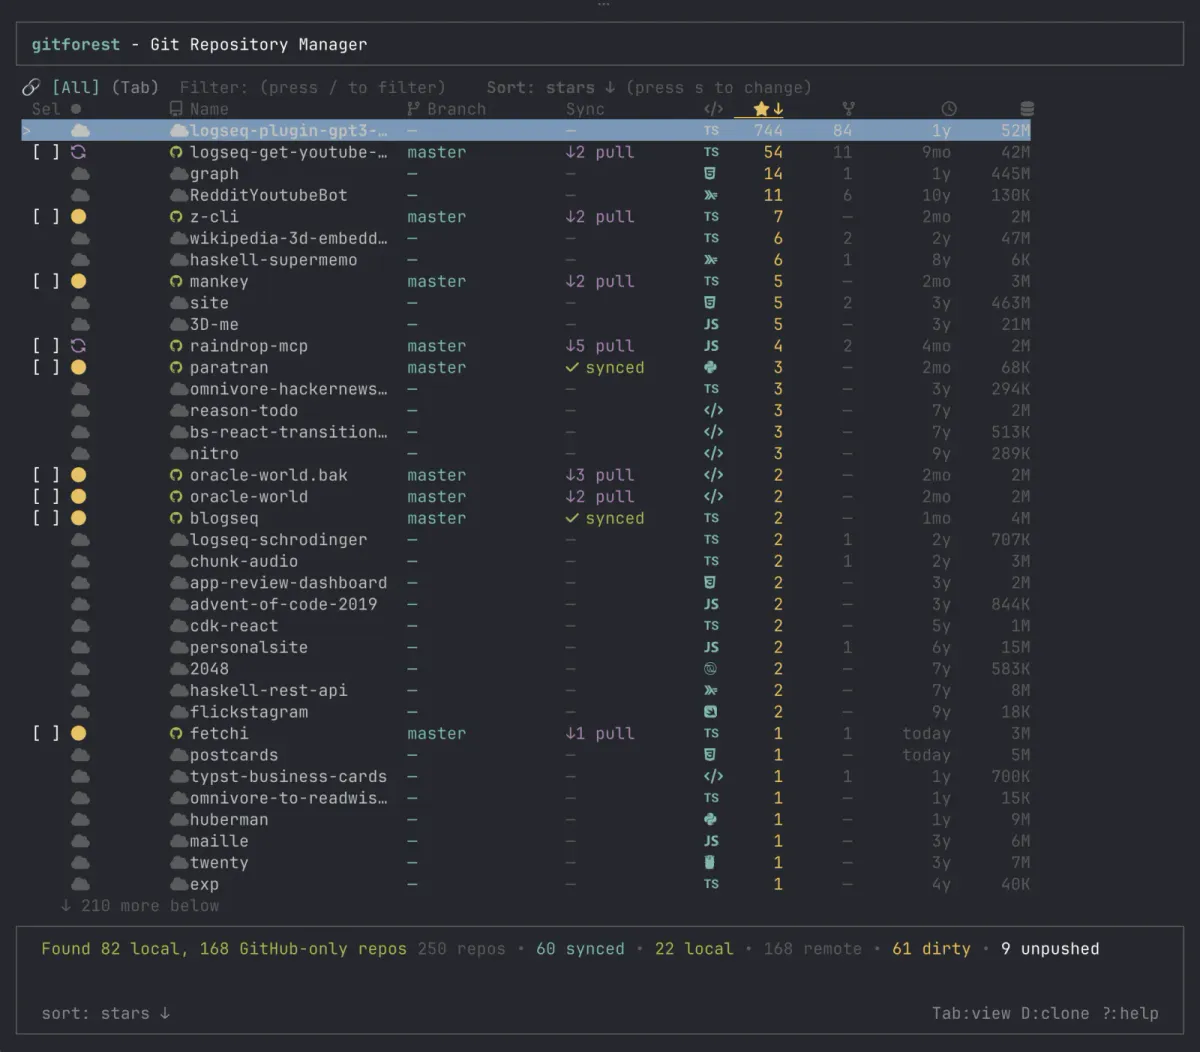Image resolution: width=1200 pixels, height=1052 pixels.
Task: Toggle the checkbox in the fetchi row
Action: (x=45, y=733)
